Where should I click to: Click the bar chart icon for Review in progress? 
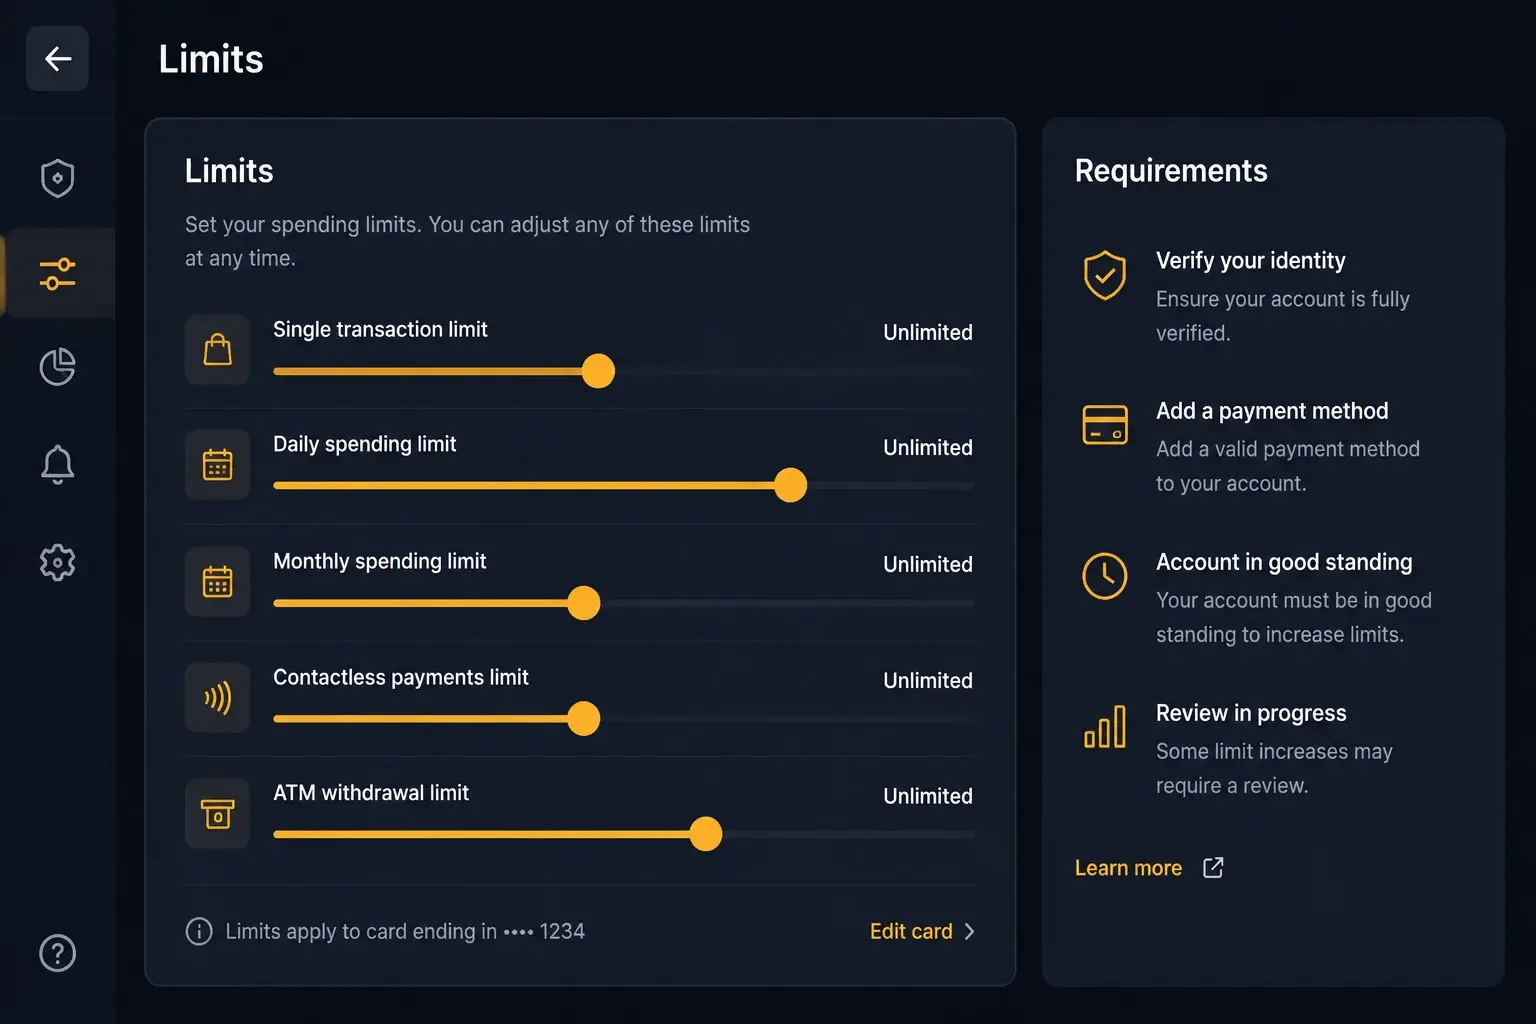point(1105,727)
